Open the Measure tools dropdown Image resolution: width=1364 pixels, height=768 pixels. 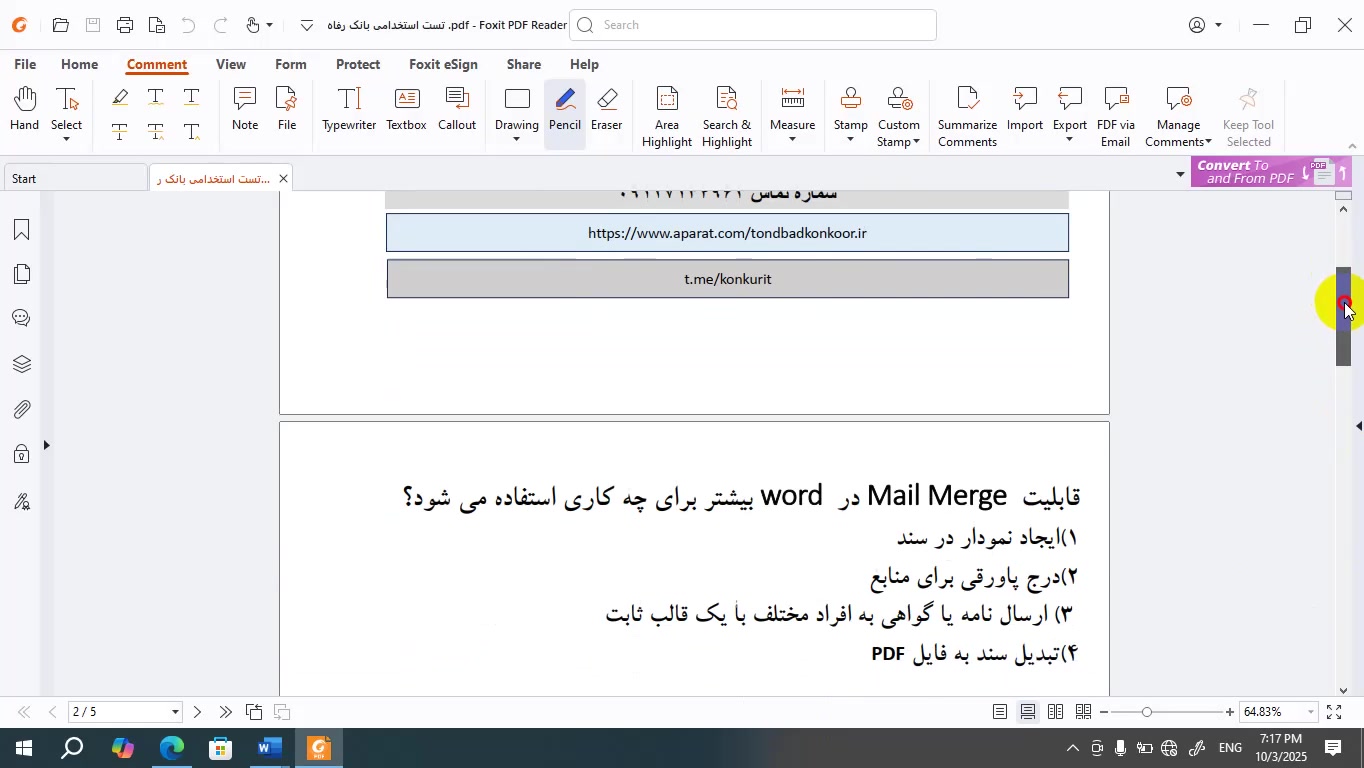tap(793, 139)
